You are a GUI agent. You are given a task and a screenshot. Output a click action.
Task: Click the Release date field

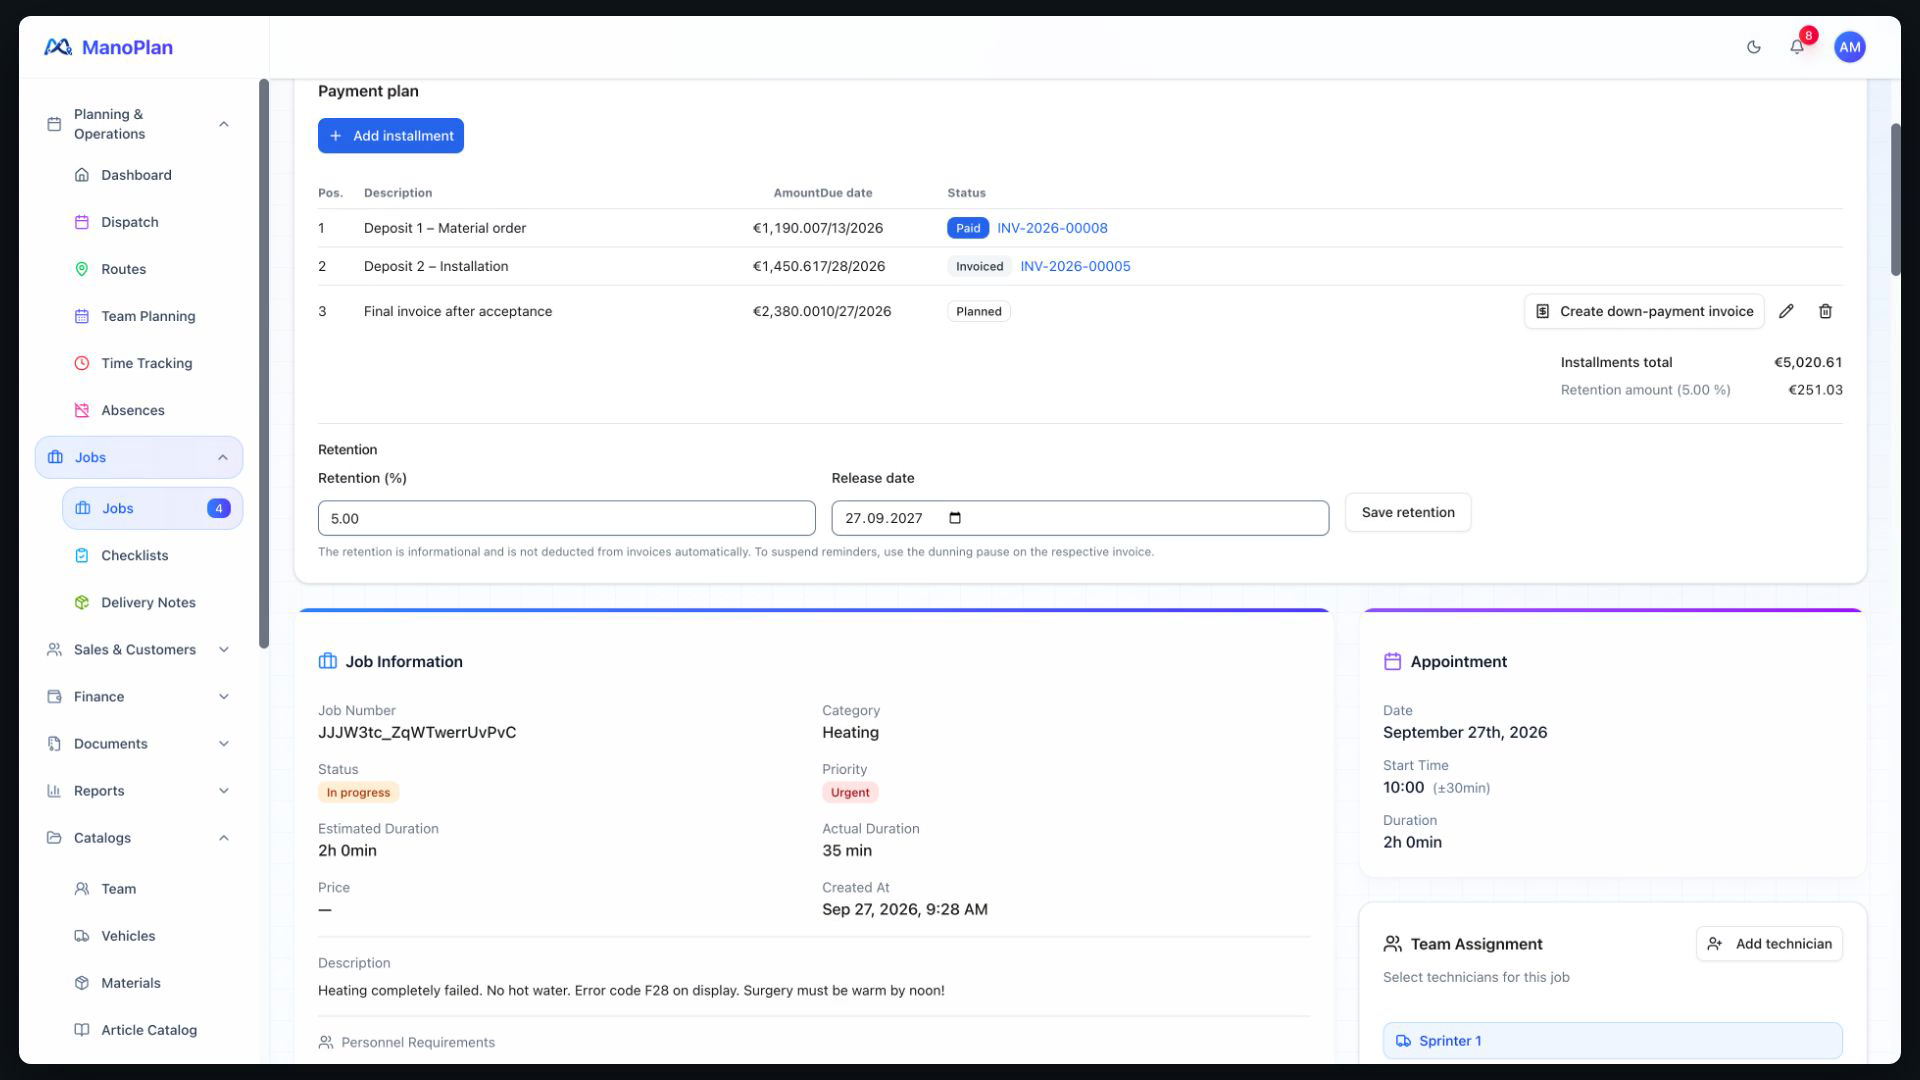1080,518
